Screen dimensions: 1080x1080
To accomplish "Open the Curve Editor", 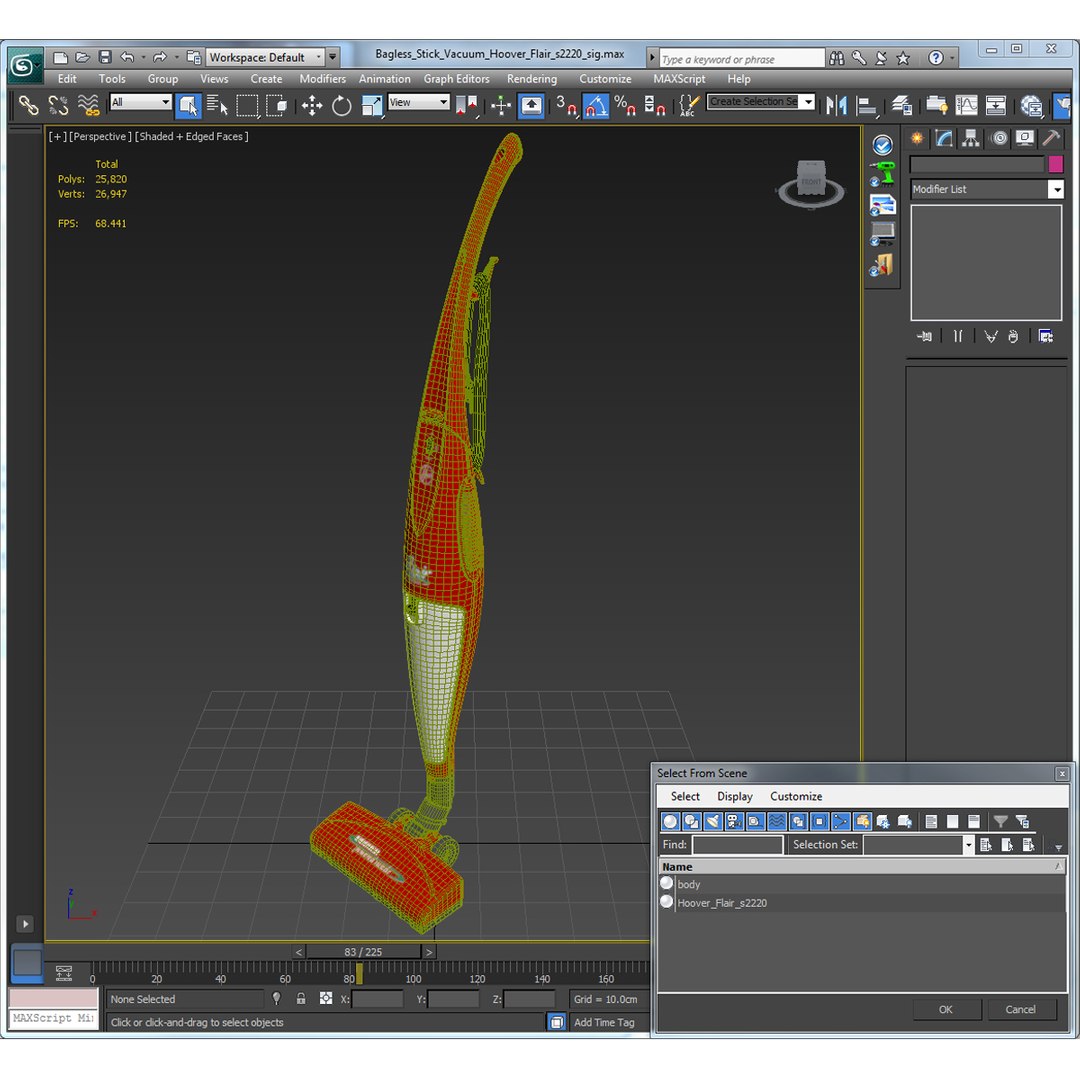I will click(x=966, y=105).
